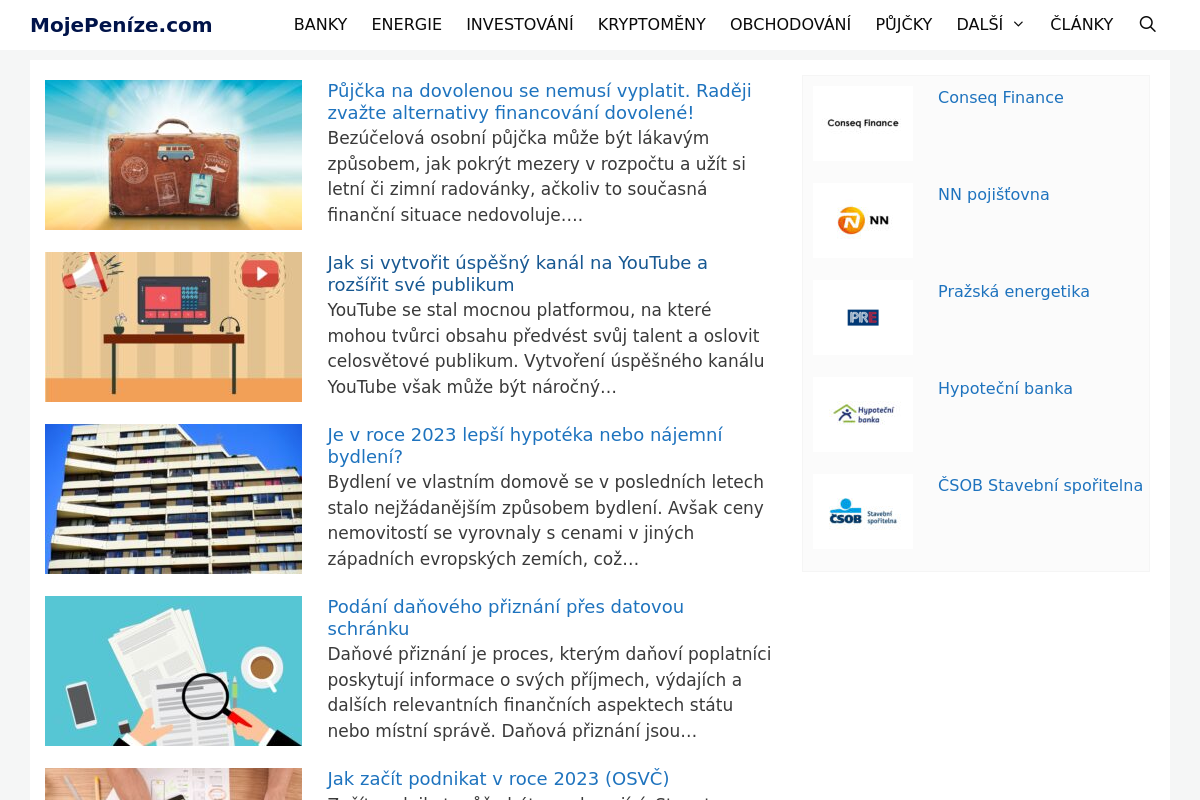This screenshot has width=1200, height=800.
Task: Click the ČSOB Stavební spořitelna logo
Action: pyautogui.click(x=863, y=511)
